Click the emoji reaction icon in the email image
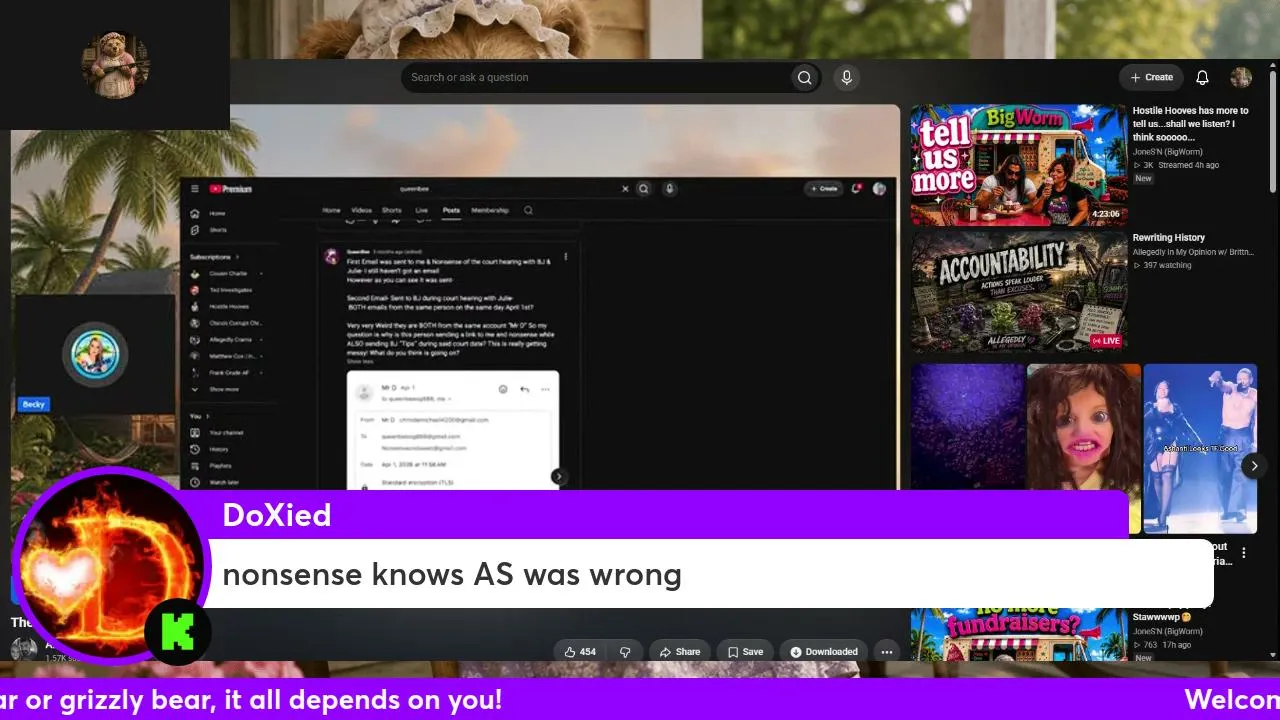This screenshot has height=720, width=1280. click(x=503, y=389)
